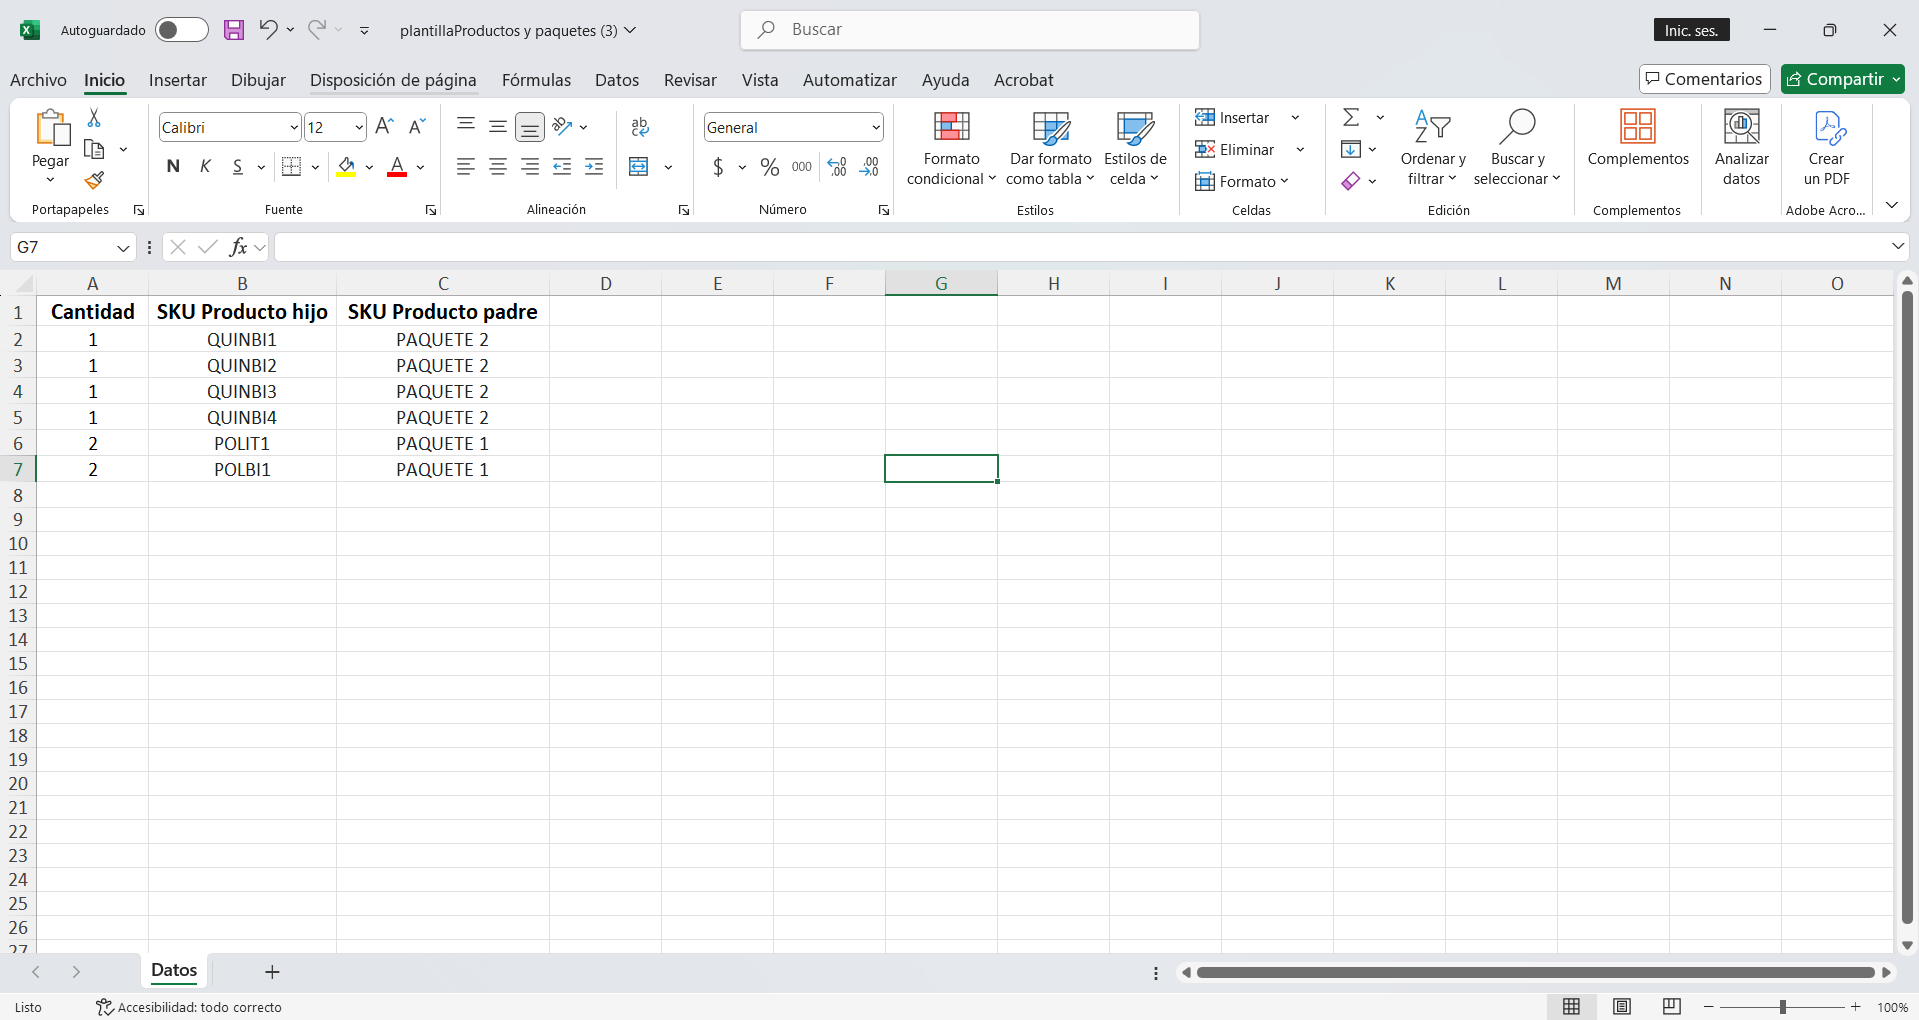The height and width of the screenshot is (1020, 1919).
Task: Switch to the Fórmulas ribbon tab
Action: 536,80
